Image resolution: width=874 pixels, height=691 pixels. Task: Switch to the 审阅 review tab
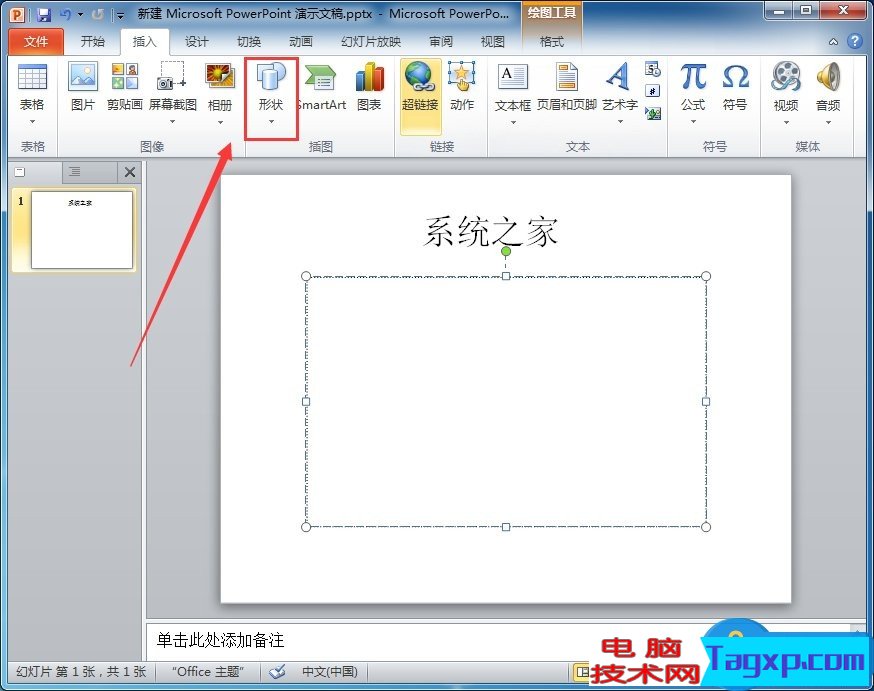(441, 41)
